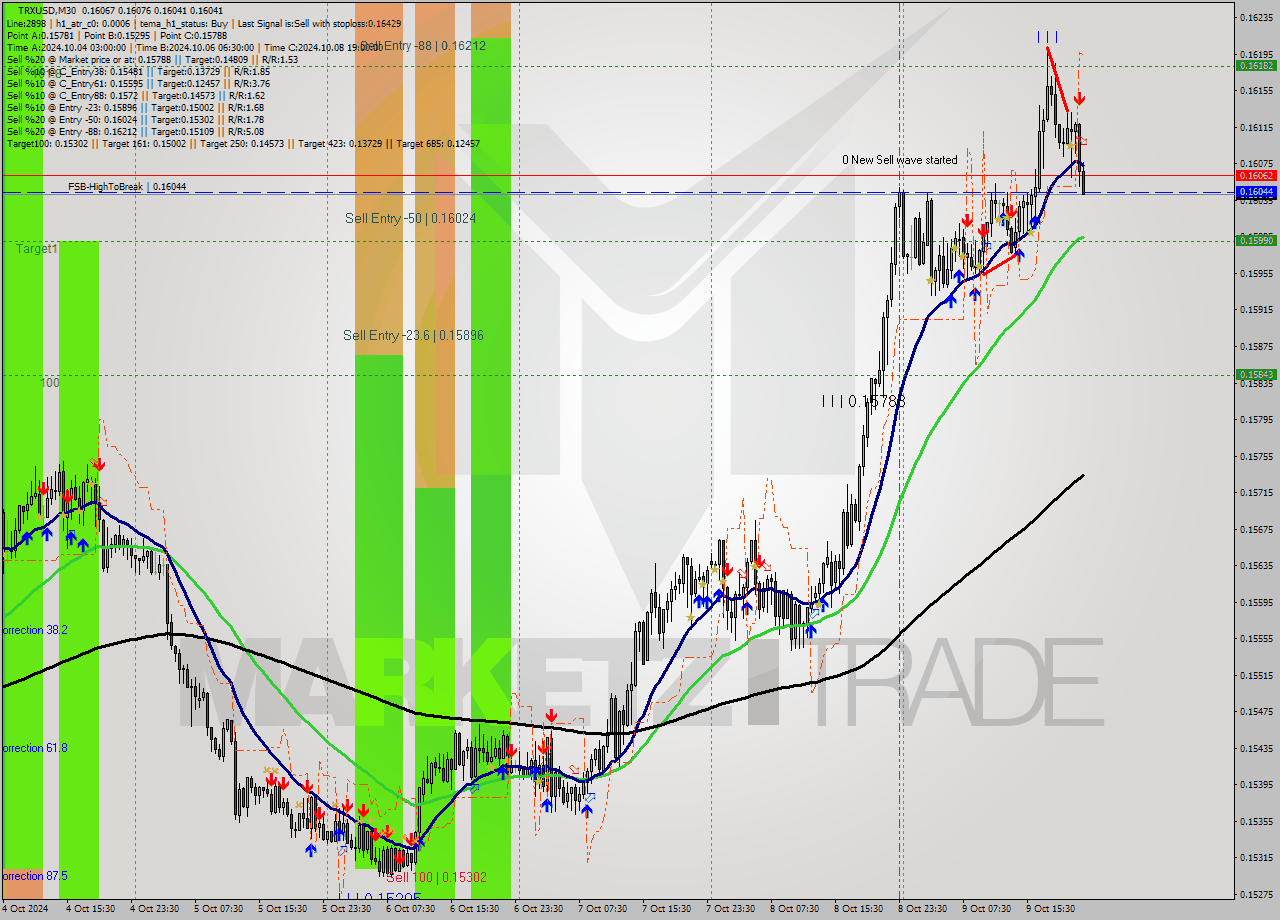
Task: Click the 0.15275 price axis label
Action: pyautogui.click(x=1255, y=895)
